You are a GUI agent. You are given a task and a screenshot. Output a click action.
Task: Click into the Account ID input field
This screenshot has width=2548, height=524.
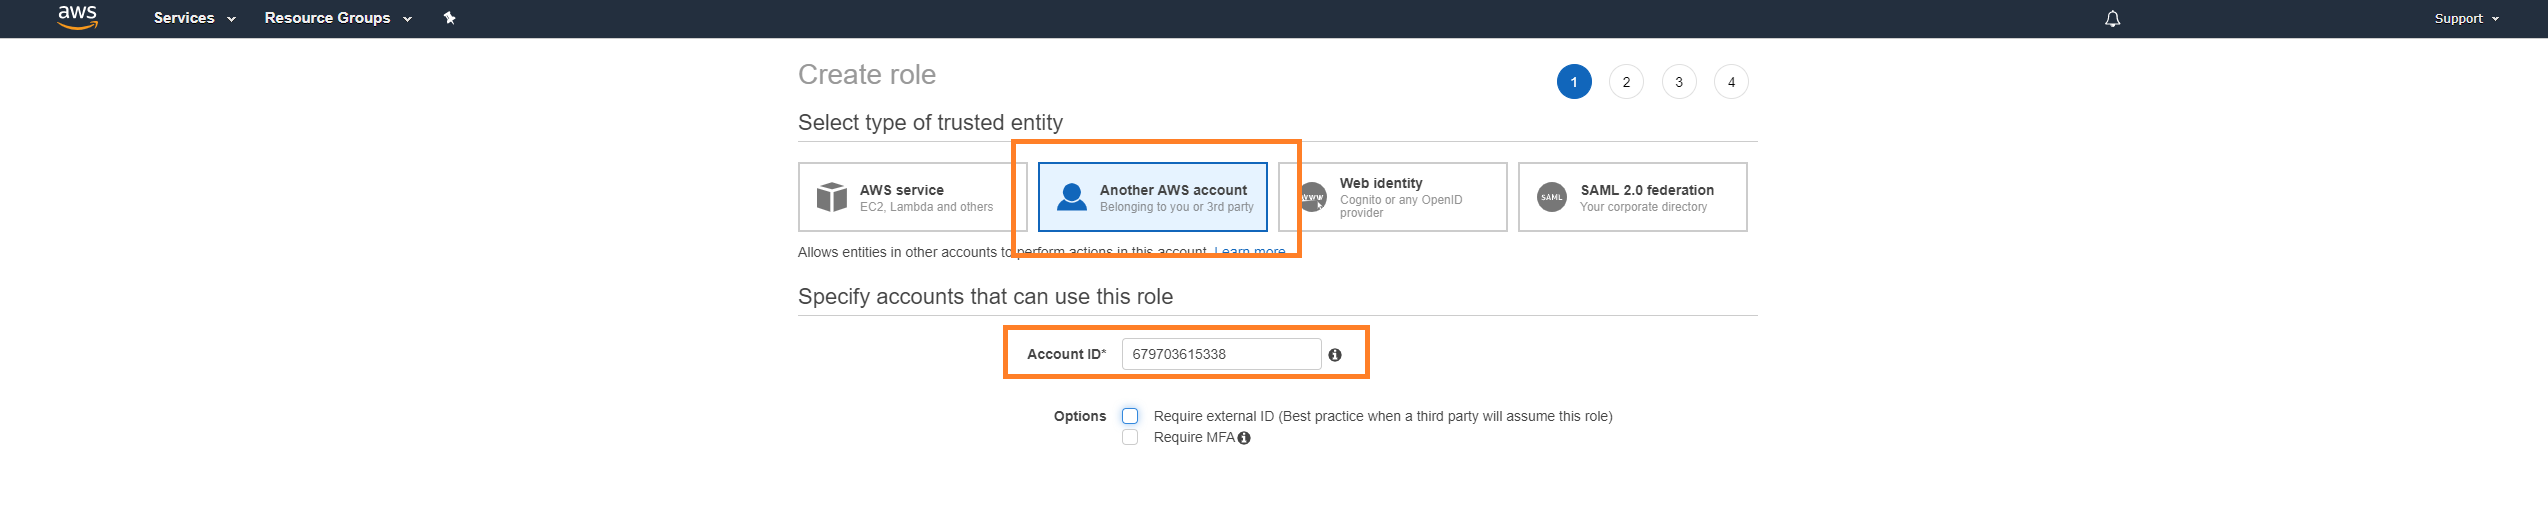click(1220, 354)
